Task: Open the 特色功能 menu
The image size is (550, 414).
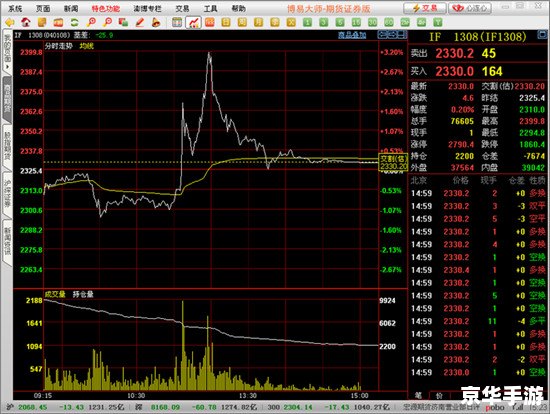Action: 106,8
